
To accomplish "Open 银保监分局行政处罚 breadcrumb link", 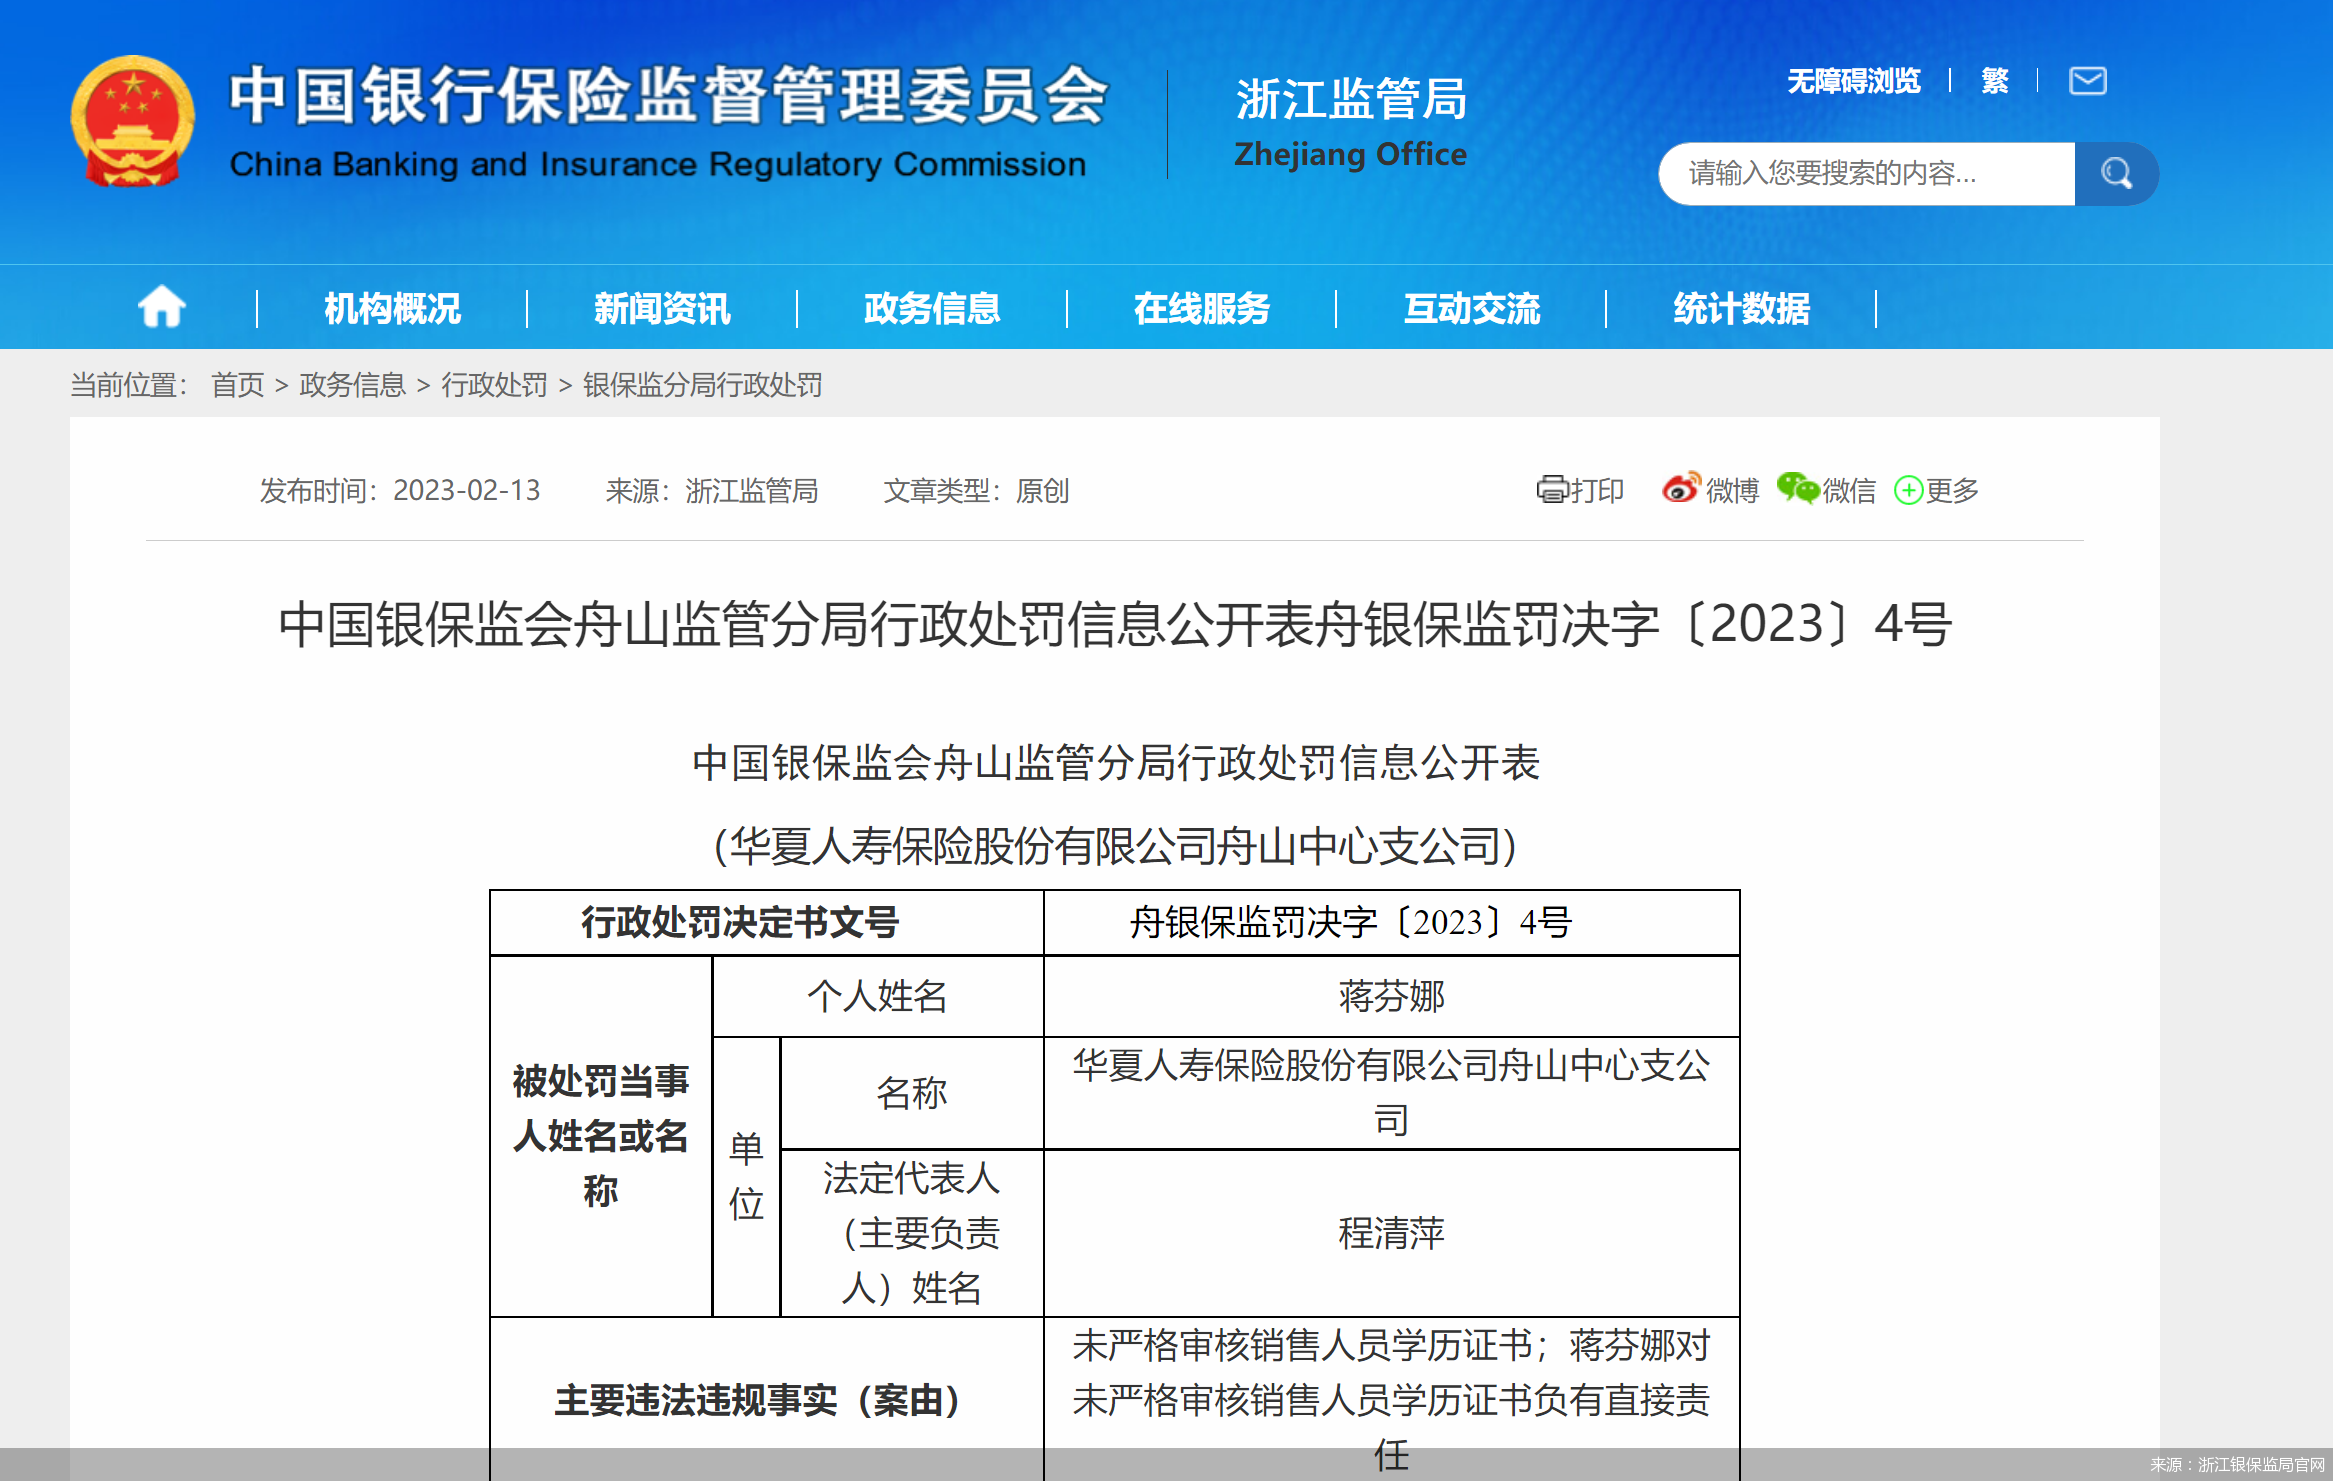I will point(701,386).
